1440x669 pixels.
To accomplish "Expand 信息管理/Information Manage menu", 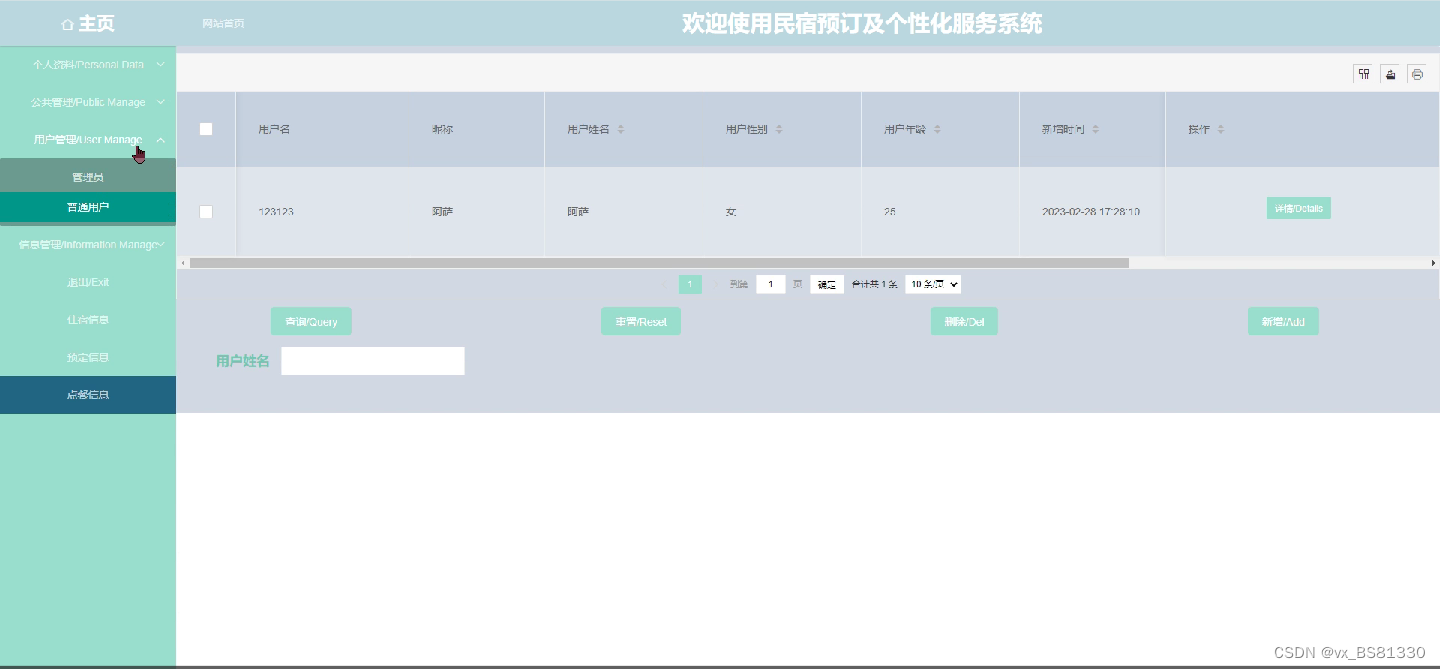I will [88, 245].
